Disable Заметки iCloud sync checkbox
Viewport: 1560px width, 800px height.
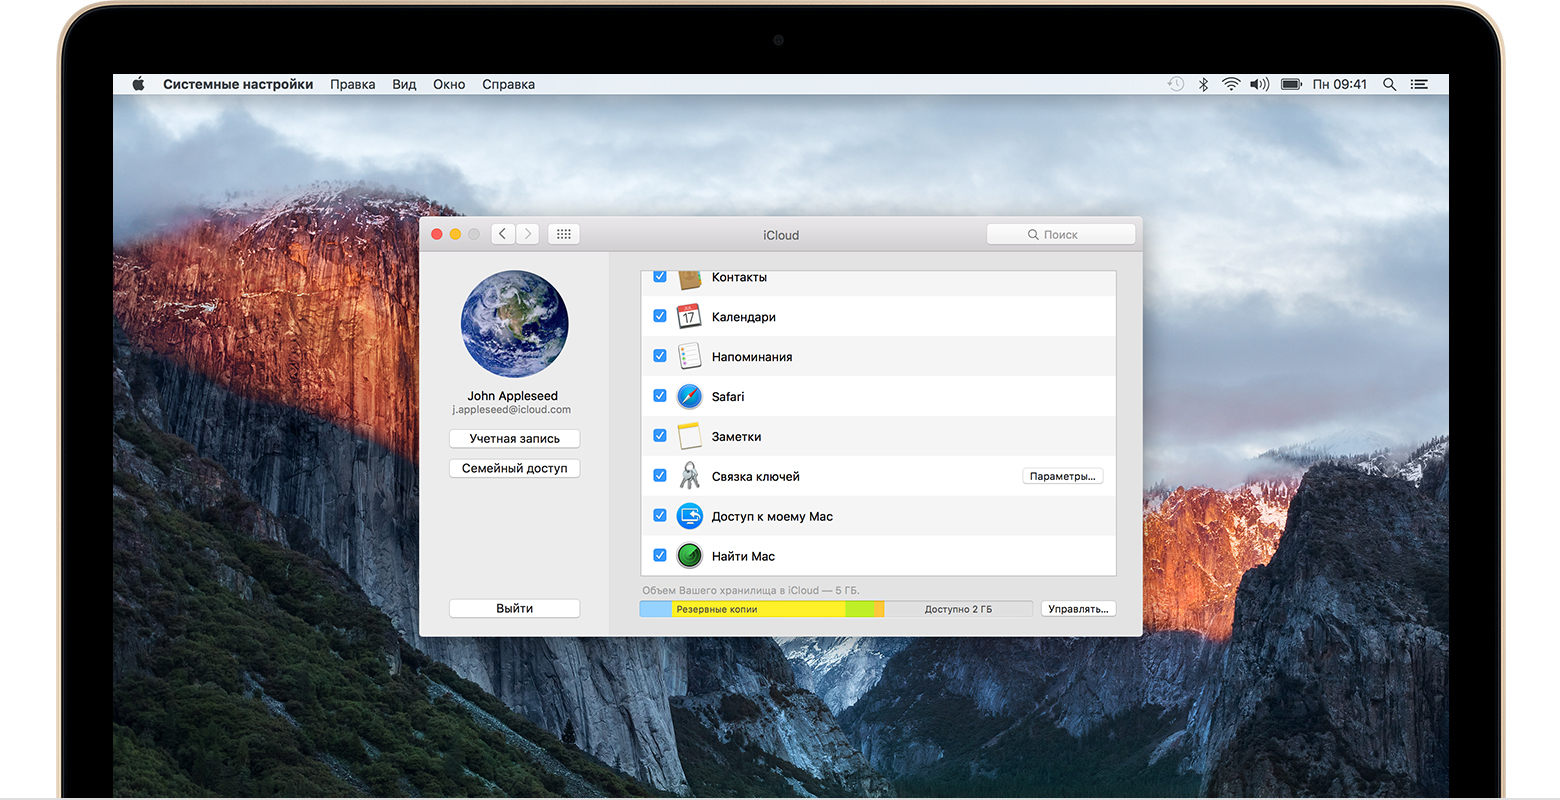tap(660, 436)
